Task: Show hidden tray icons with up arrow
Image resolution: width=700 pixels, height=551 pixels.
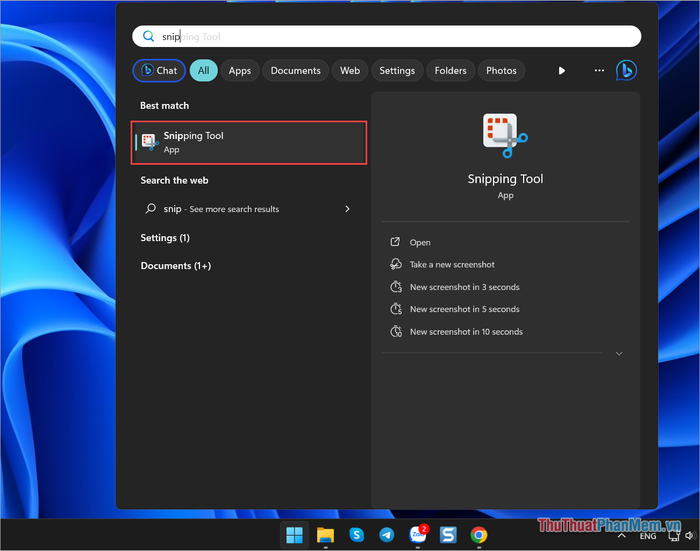Action: pyautogui.click(x=621, y=536)
